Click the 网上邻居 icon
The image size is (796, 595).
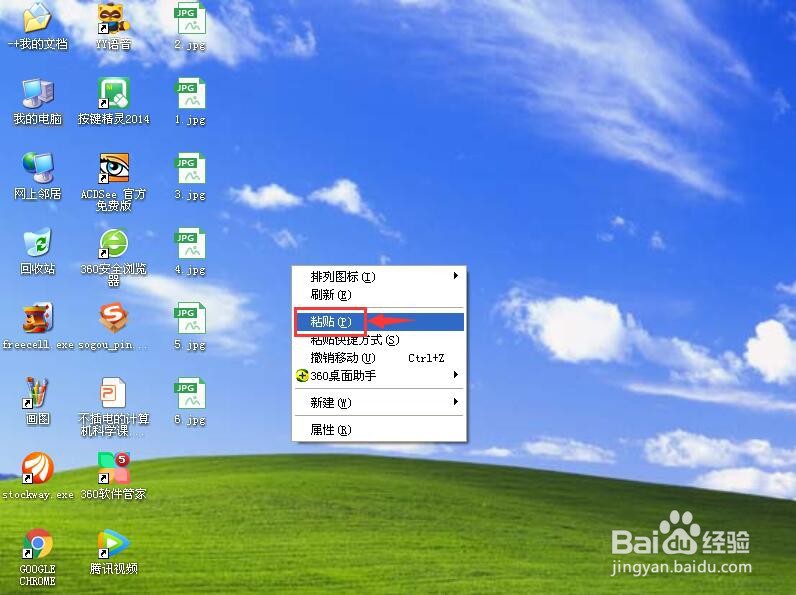[x=37, y=168]
